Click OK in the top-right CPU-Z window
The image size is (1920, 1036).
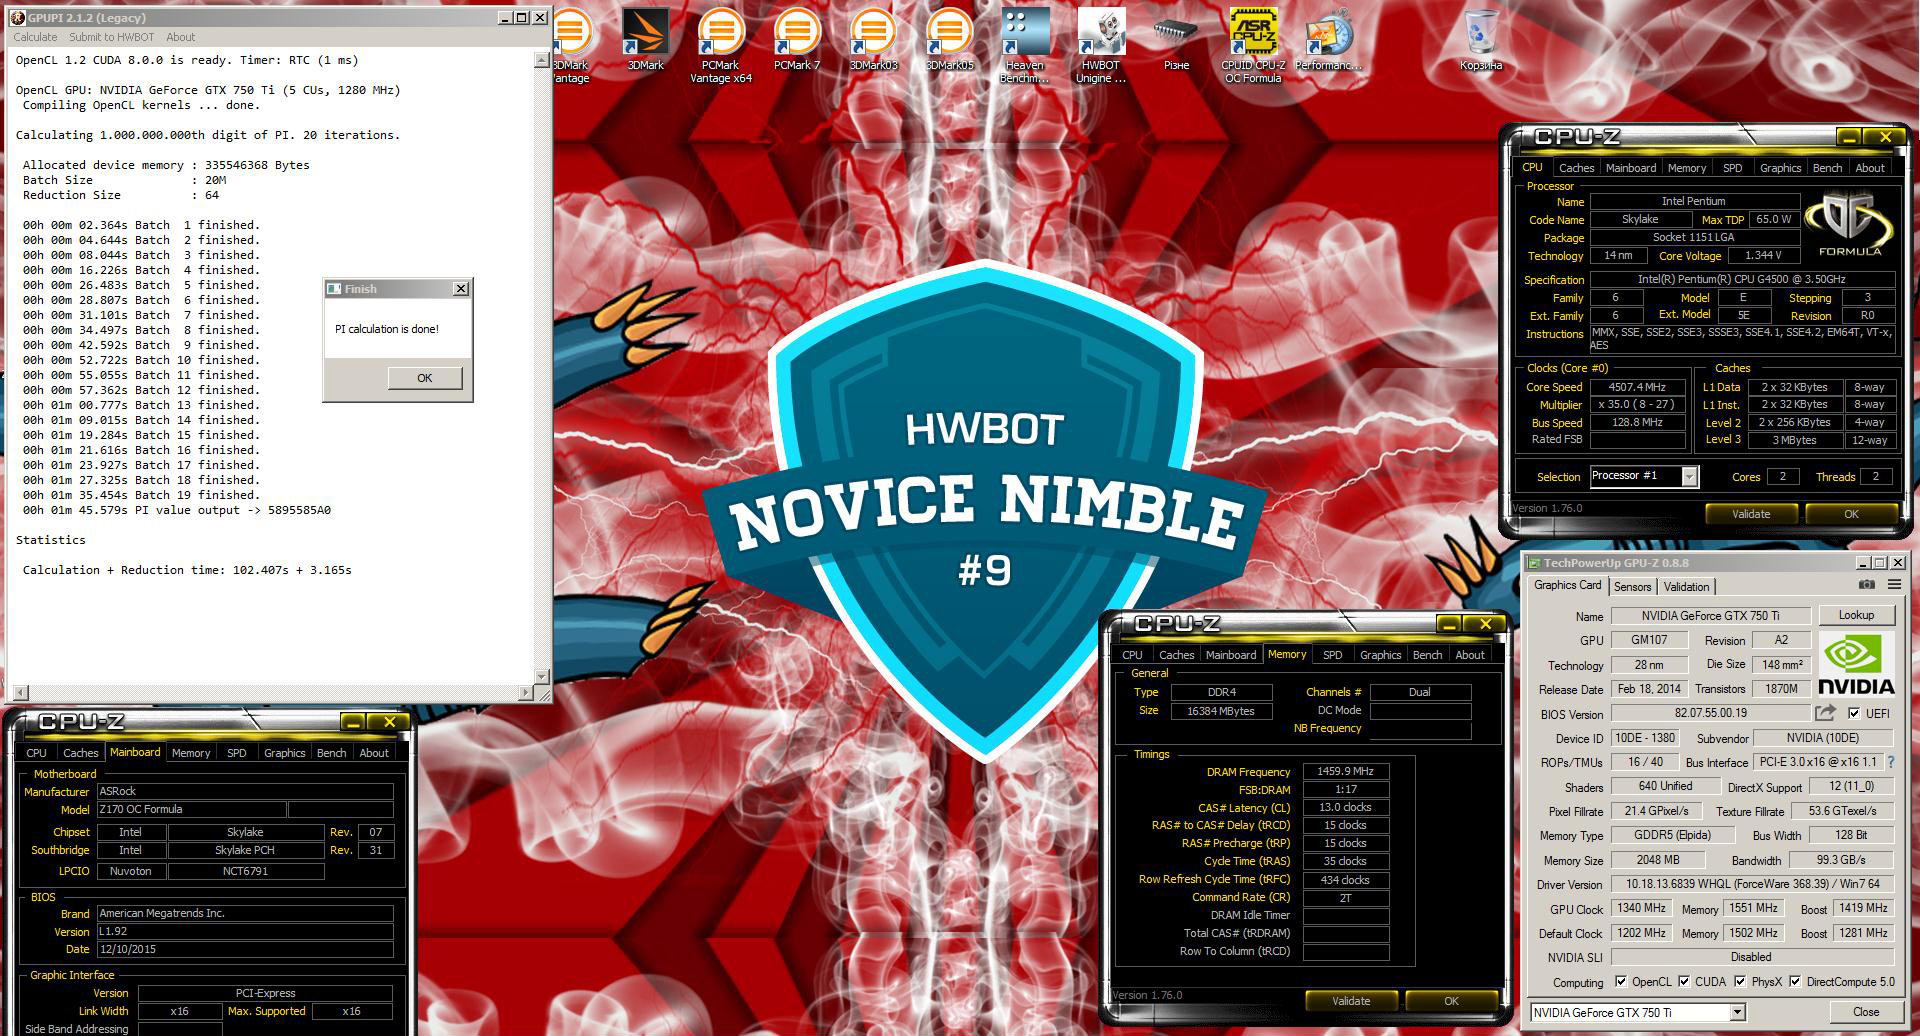(1851, 514)
